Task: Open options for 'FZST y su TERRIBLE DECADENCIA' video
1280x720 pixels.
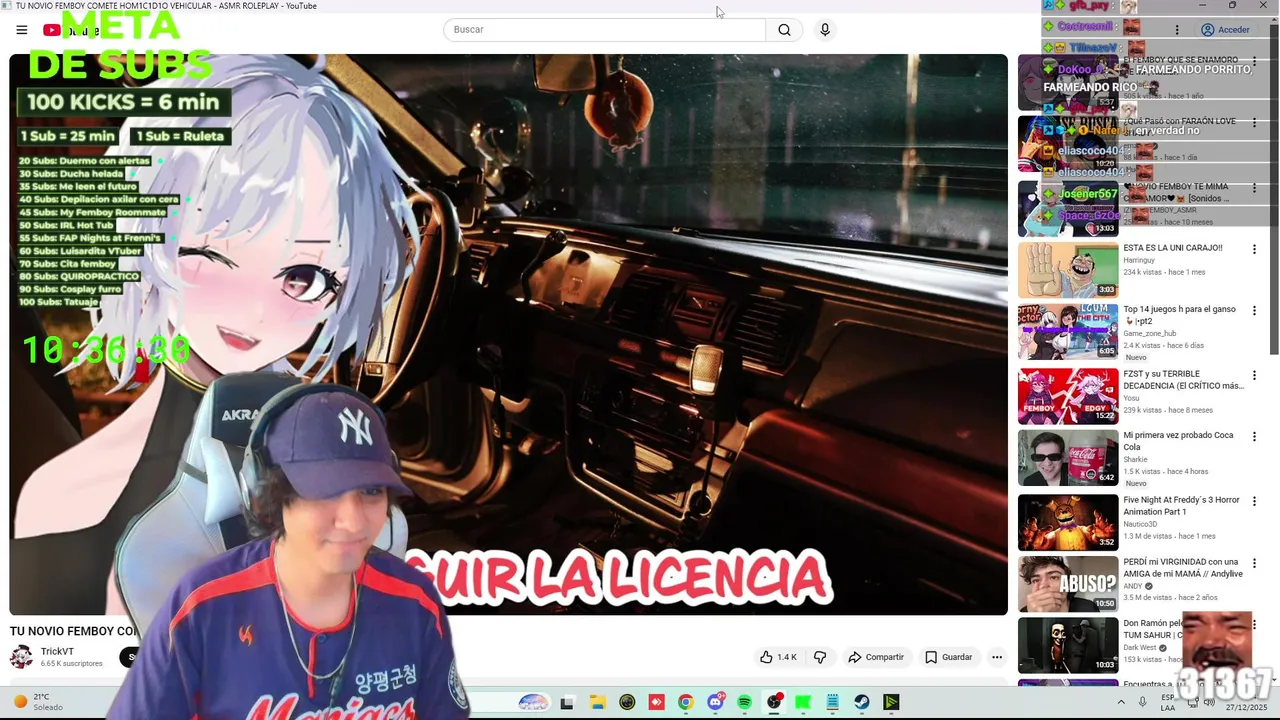Action: coord(1254,375)
